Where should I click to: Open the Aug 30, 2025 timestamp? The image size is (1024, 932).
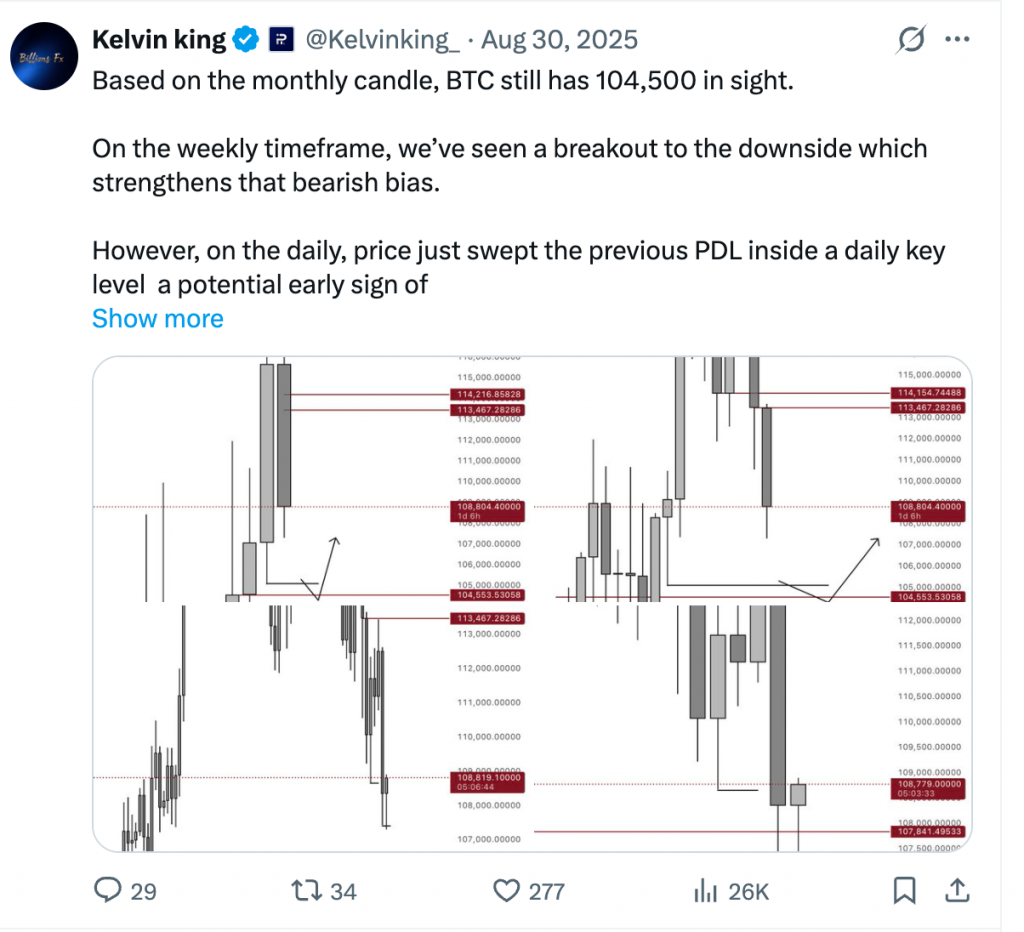point(560,40)
